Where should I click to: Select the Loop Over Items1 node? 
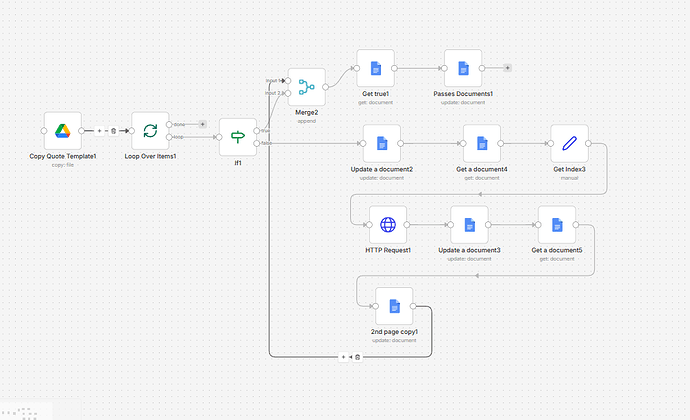coord(150,131)
